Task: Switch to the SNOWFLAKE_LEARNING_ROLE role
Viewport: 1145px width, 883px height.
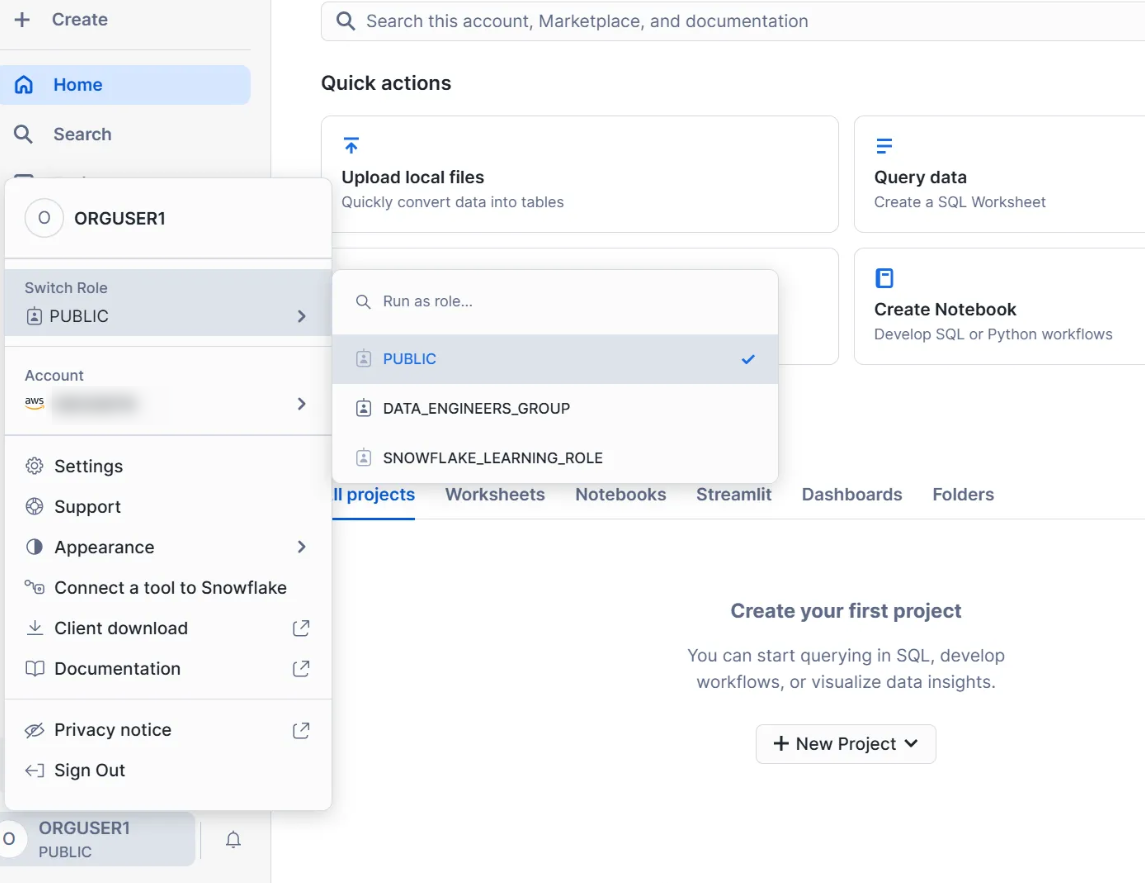Action: tap(555, 458)
